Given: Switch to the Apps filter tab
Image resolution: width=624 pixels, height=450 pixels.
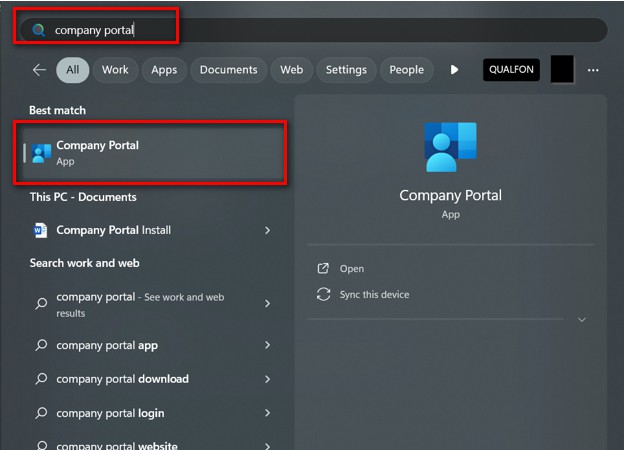Looking at the screenshot, I should click(164, 70).
